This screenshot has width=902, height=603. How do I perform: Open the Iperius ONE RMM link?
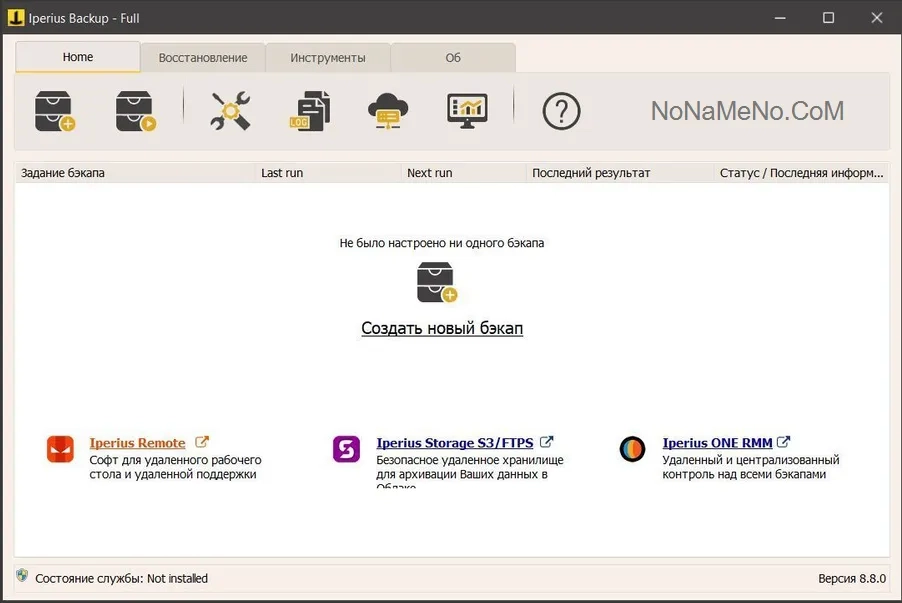pos(716,443)
